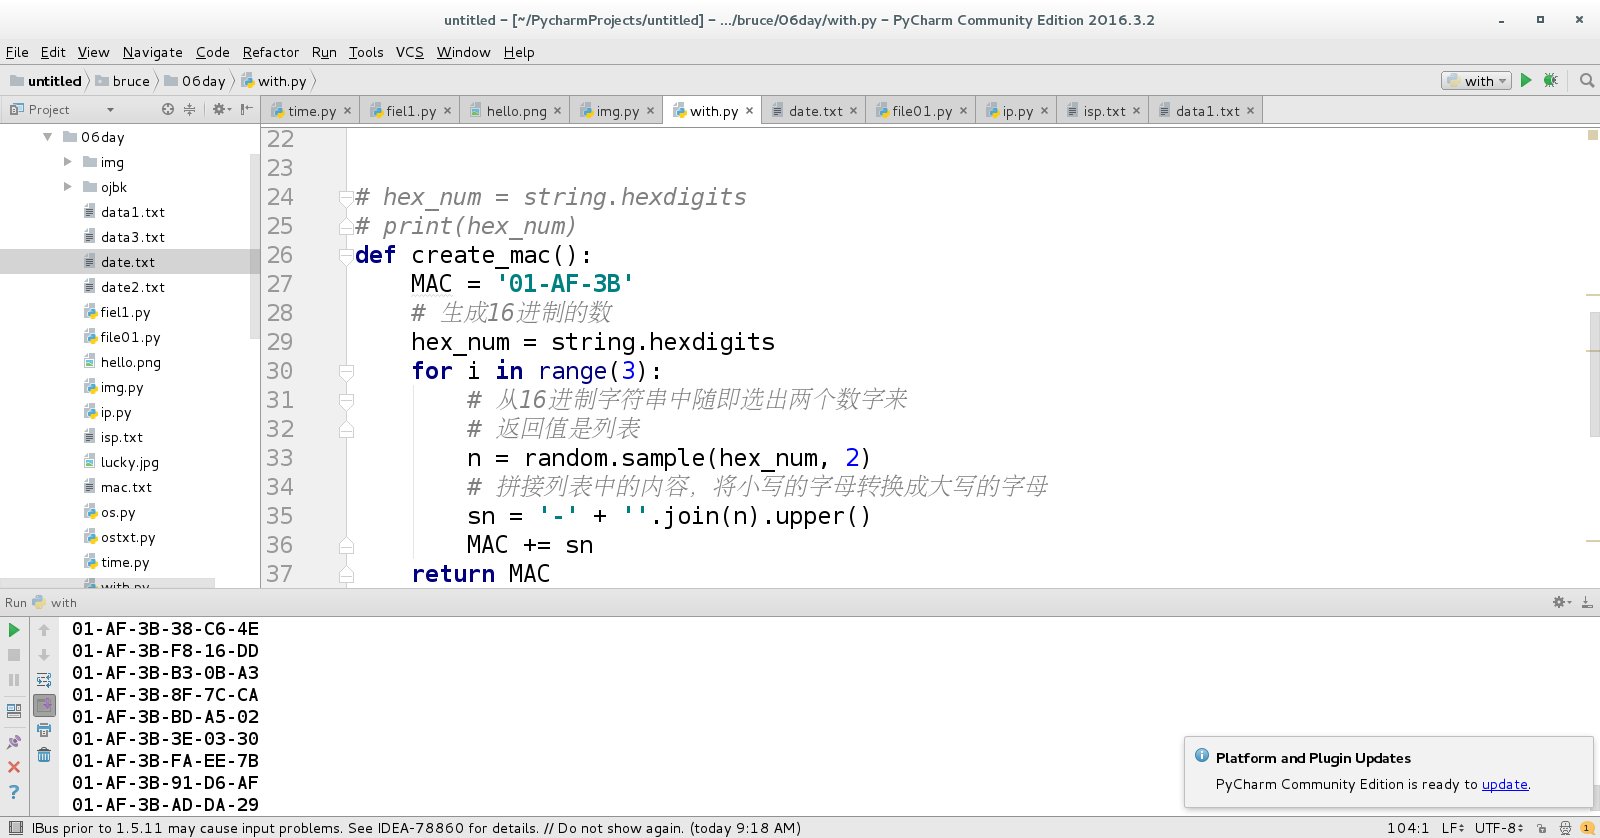
Task: Open the Refactor menu
Action: (271, 52)
